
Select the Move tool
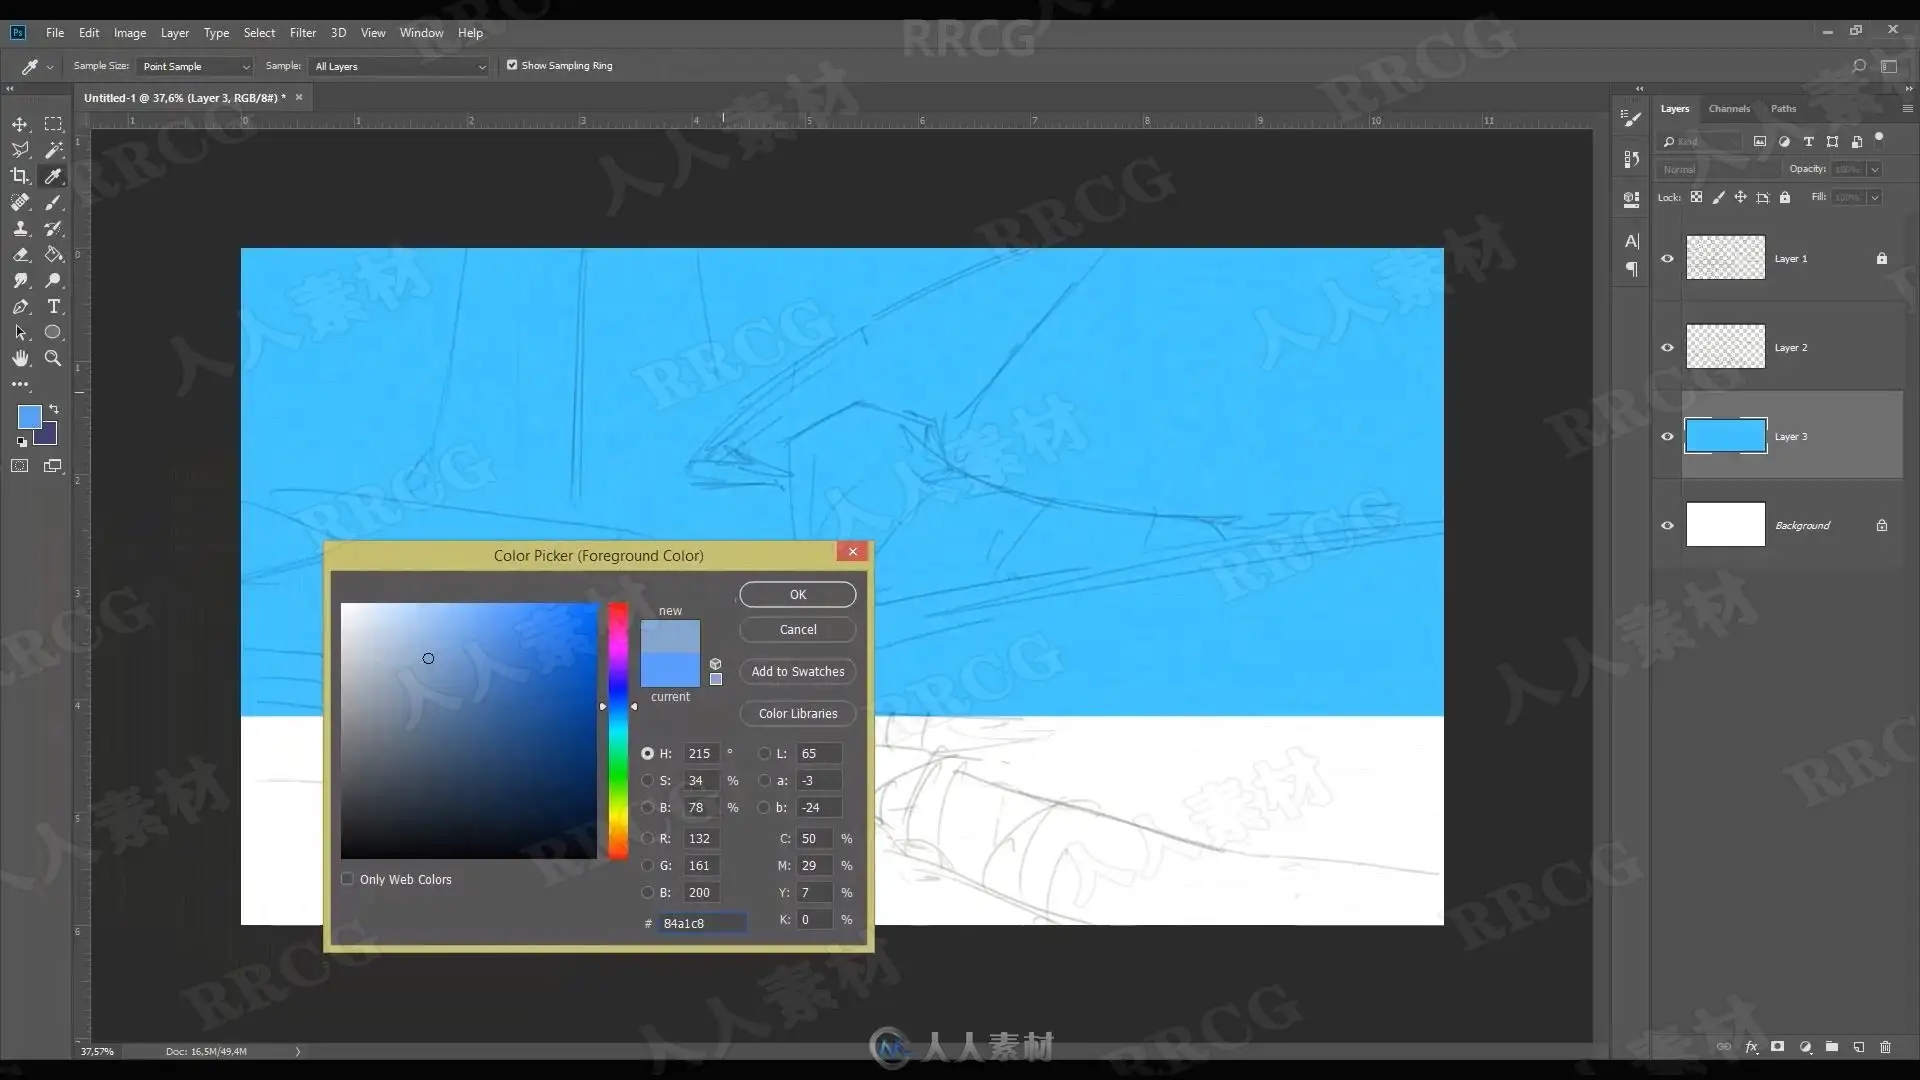(x=20, y=124)
